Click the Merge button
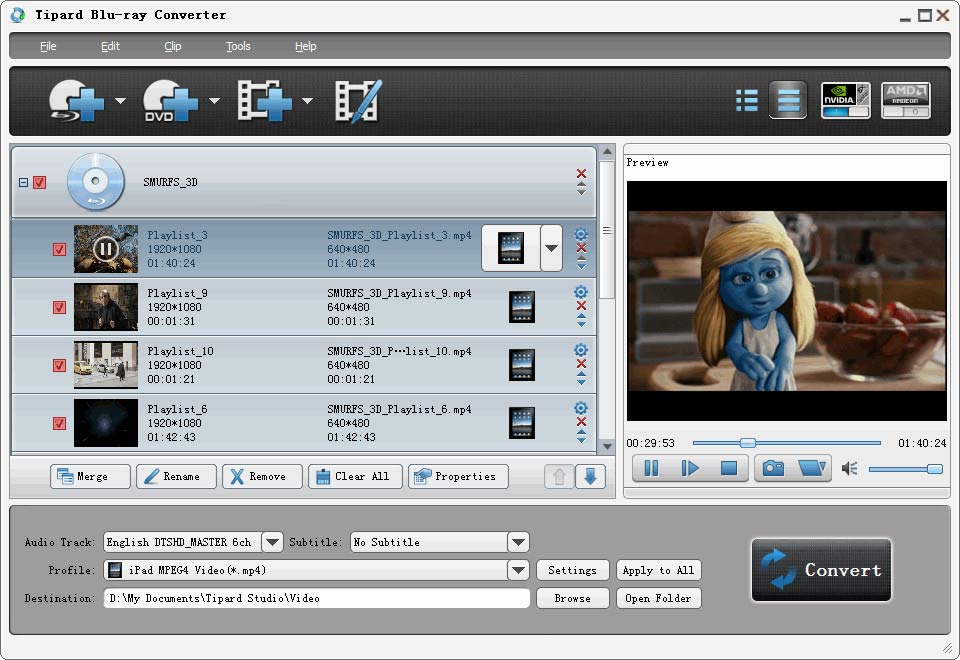This screenshot has height=660, width=960. (90, 476)
